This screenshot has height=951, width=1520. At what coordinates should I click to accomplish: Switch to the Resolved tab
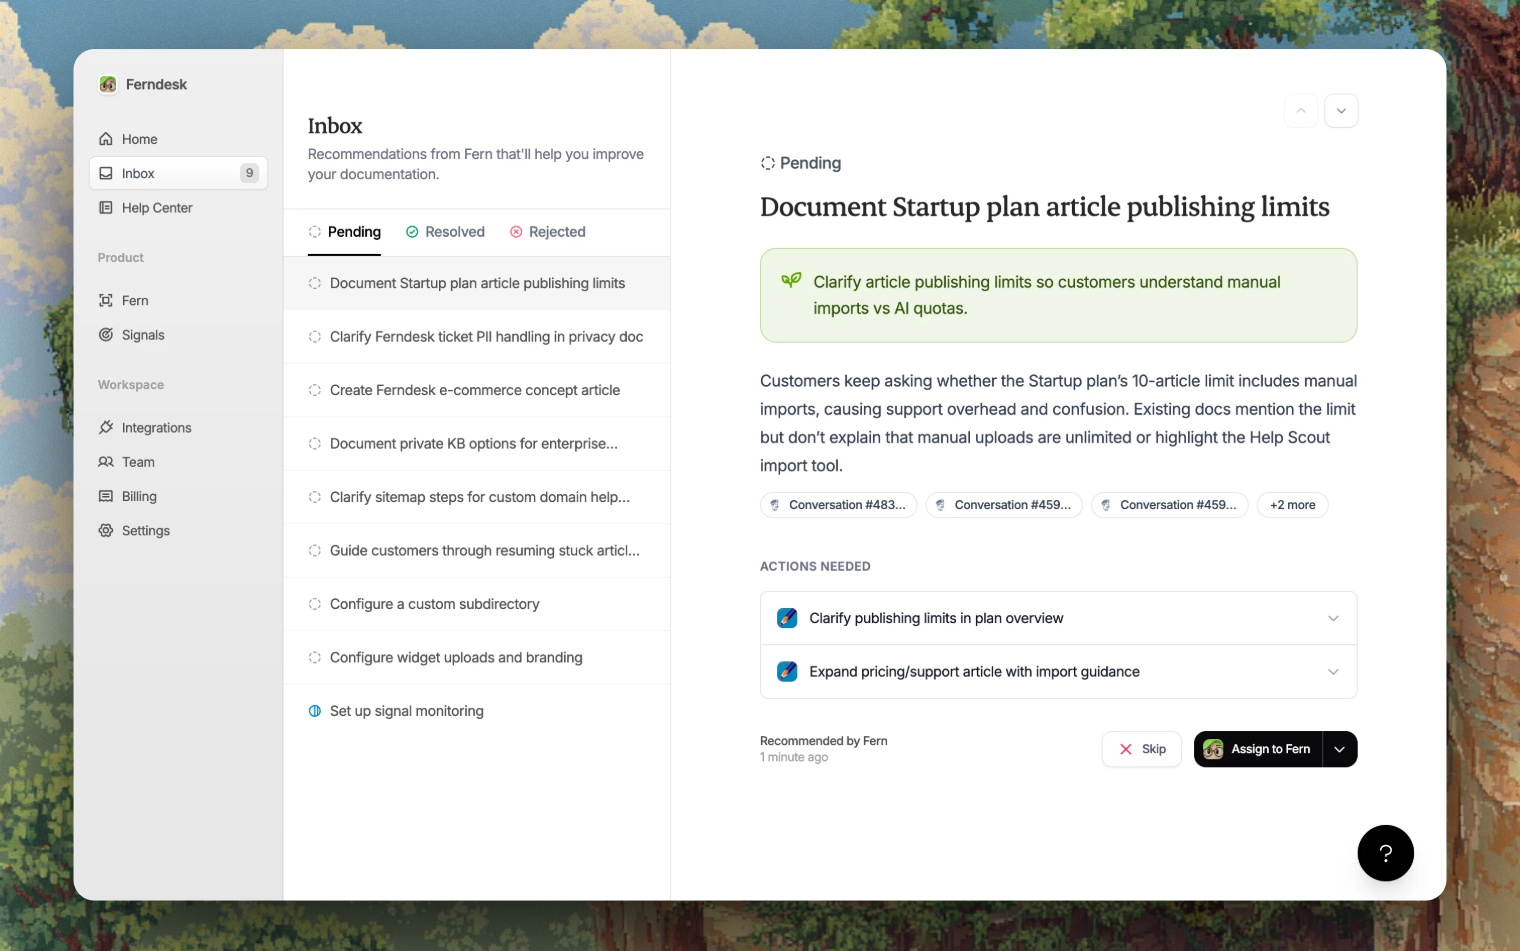click(x=445, y=232)
